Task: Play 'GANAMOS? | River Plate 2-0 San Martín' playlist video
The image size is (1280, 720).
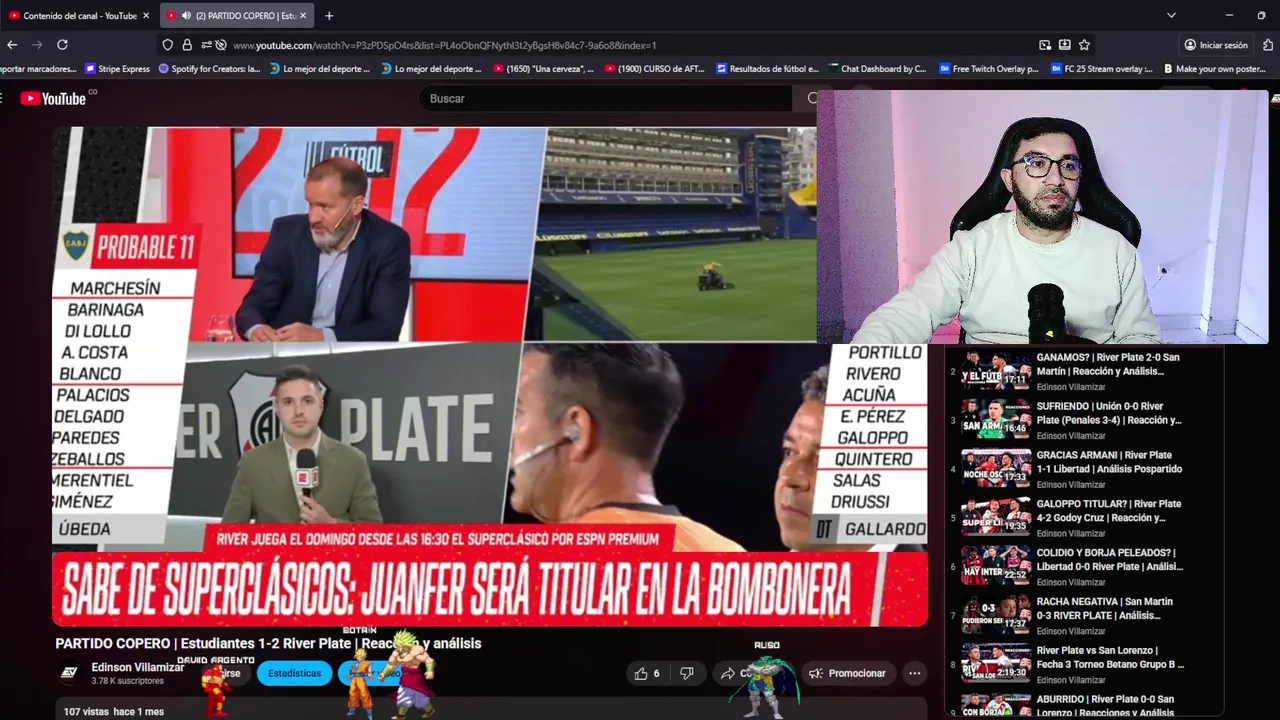Action: pyautogui.click(x=1085, y=371)
